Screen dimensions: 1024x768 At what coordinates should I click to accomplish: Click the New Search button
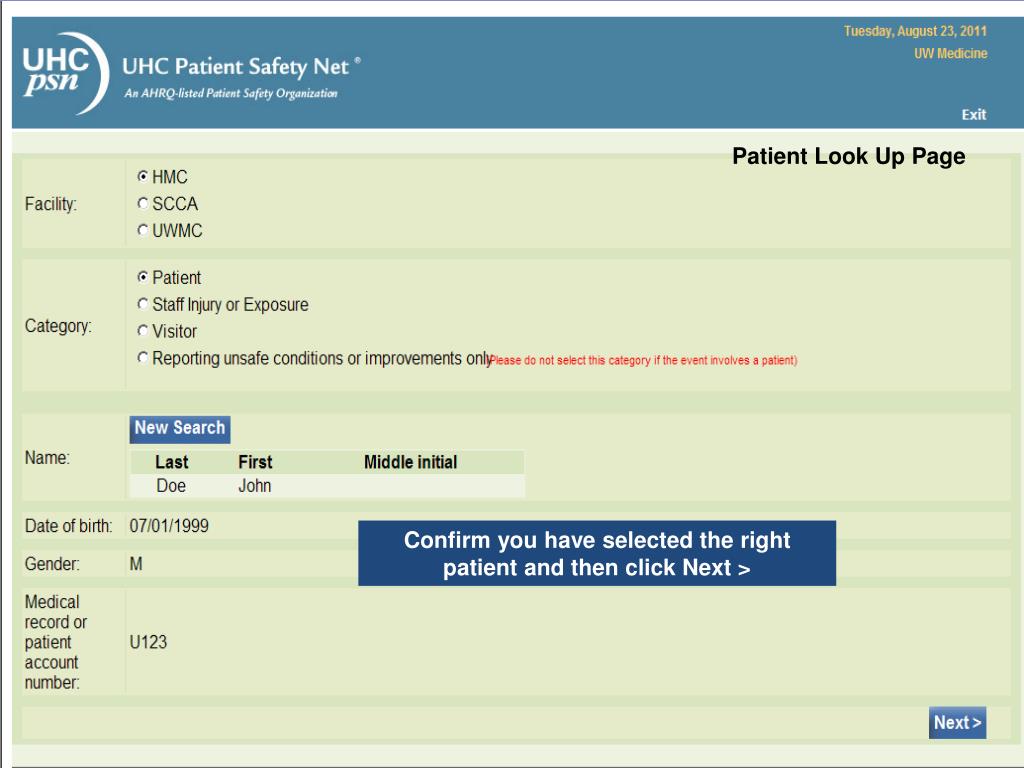pyautogui.click(x=180, y=429)
